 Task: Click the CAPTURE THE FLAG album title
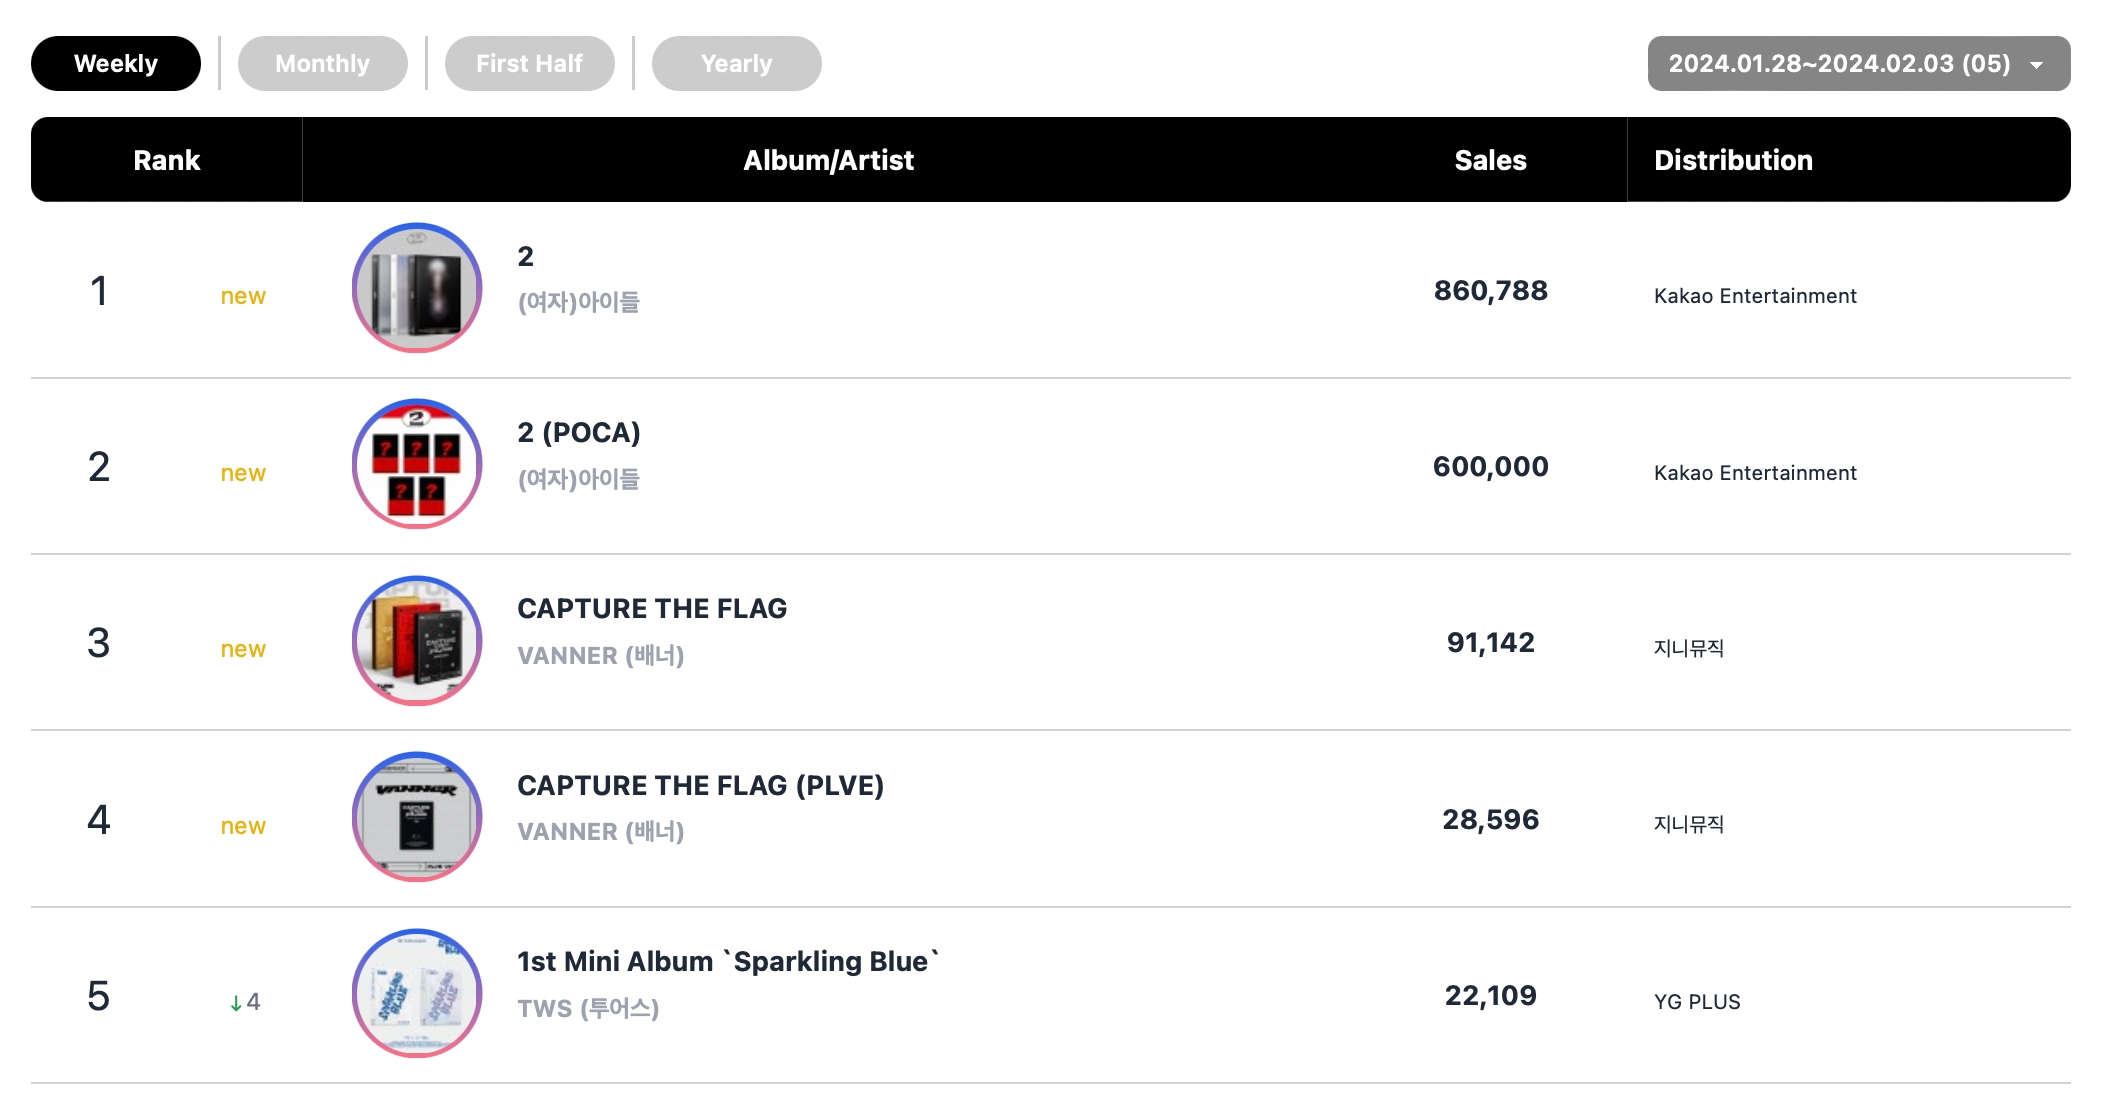[652, 609]
